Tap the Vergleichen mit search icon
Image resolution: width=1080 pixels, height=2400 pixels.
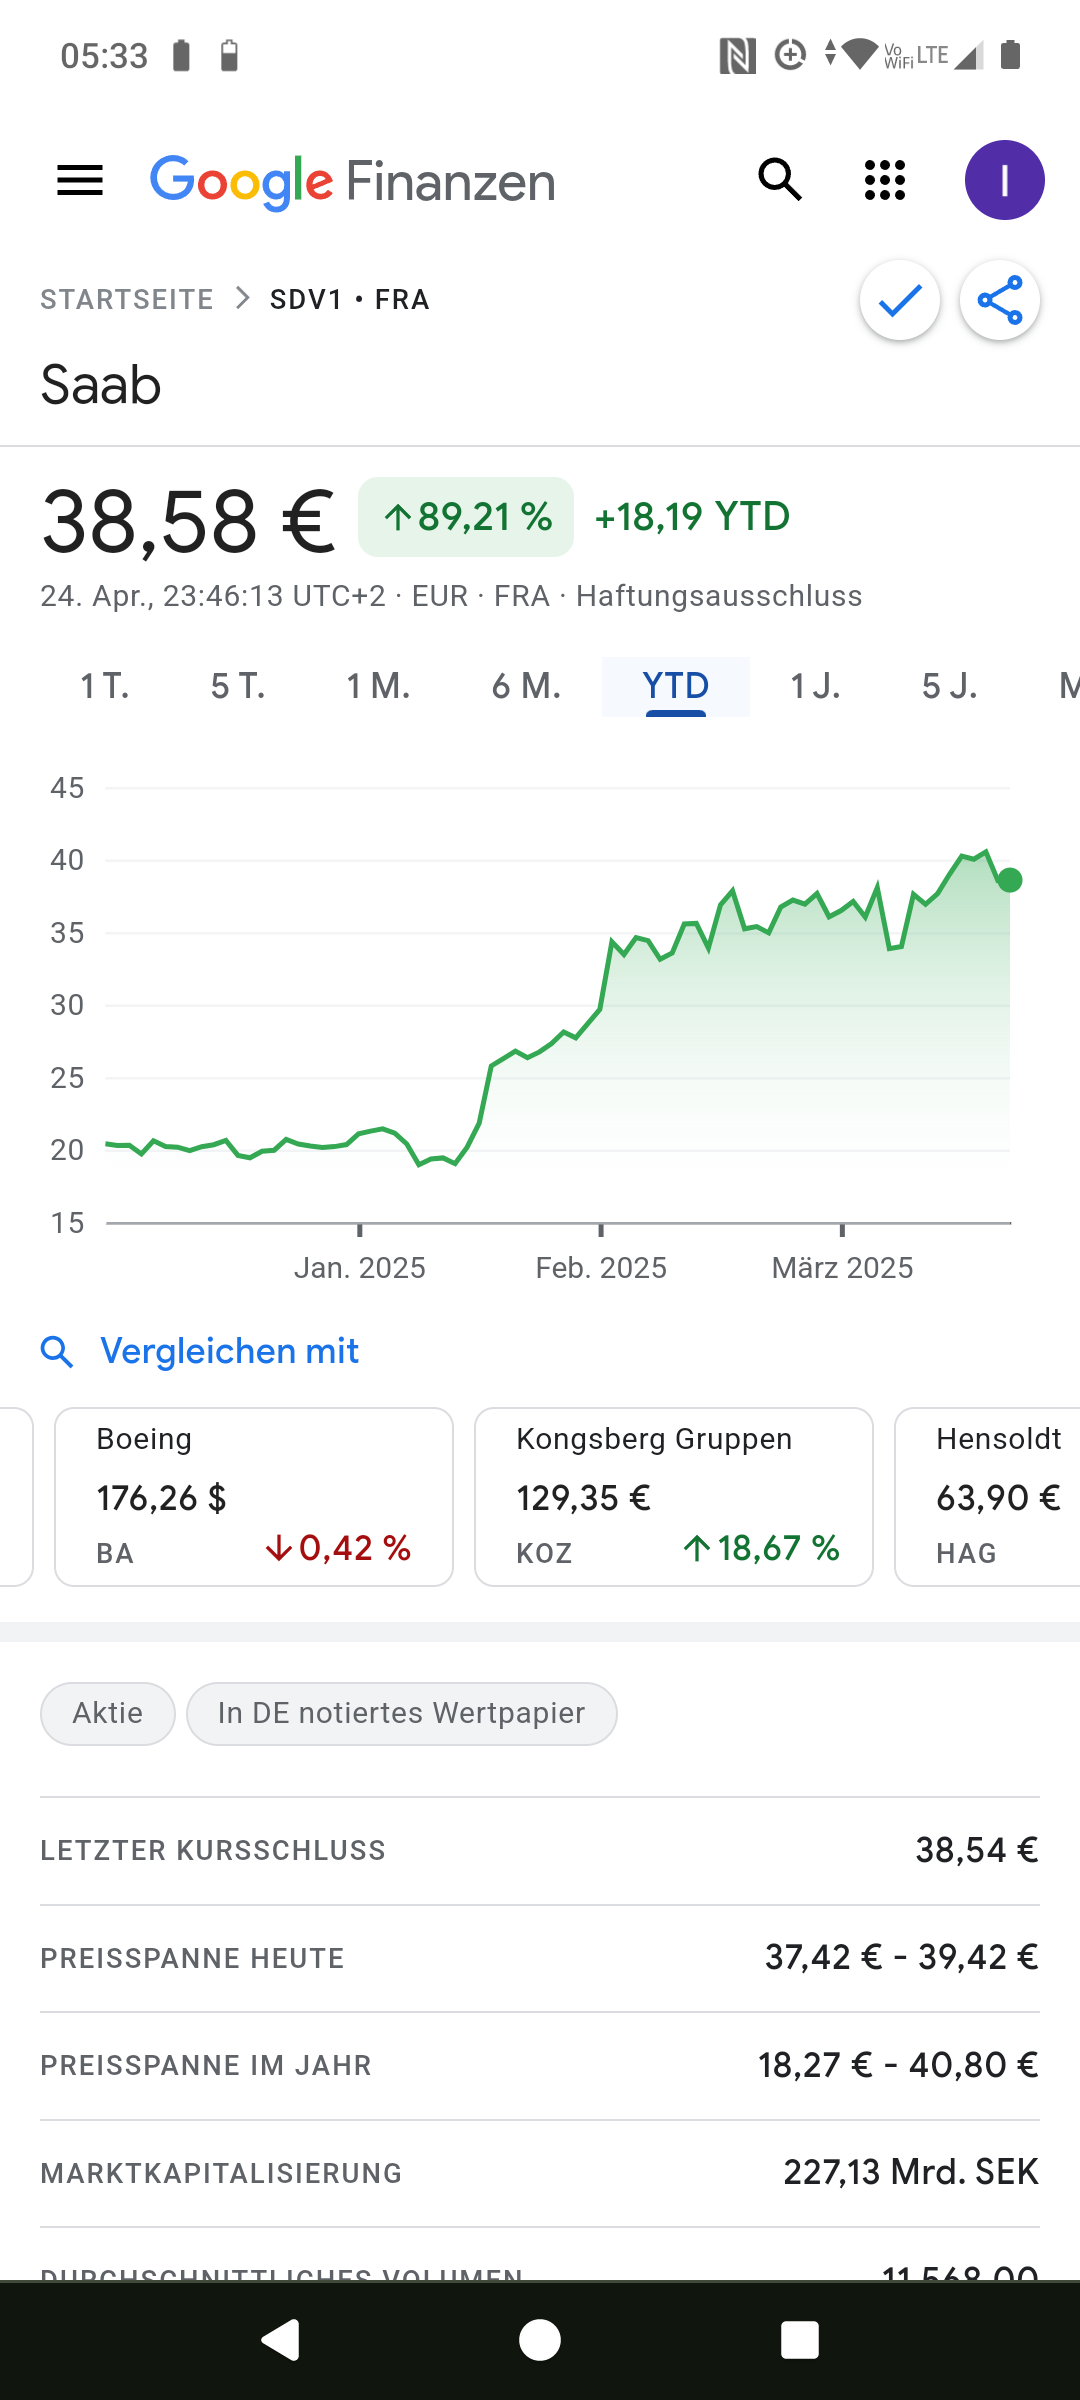click(x=57, y=1352)
